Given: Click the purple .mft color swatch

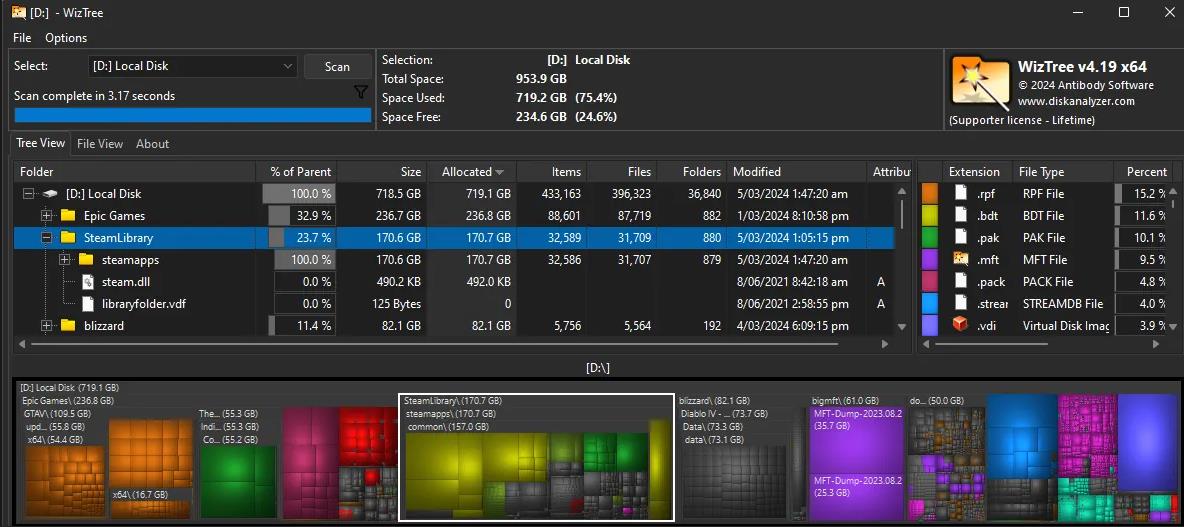Looking at the screenshot, I should [x=930, y=259].
